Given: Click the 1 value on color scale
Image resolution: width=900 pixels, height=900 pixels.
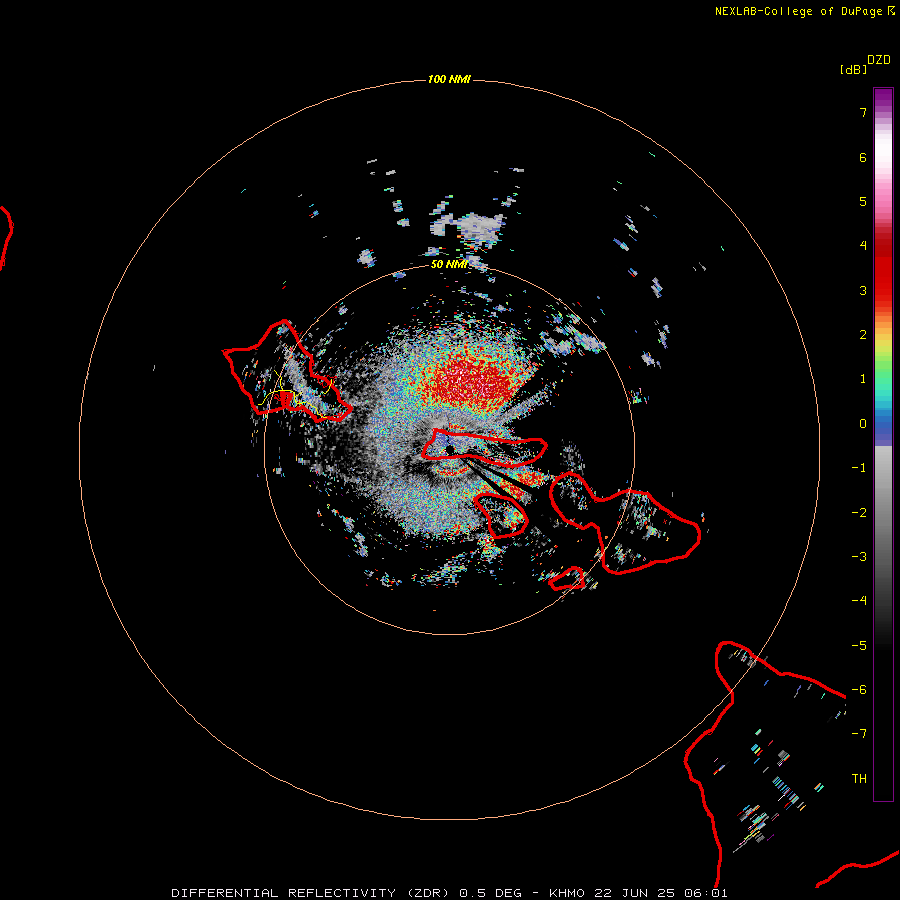Looking at the screenshot, I should 863,379.
